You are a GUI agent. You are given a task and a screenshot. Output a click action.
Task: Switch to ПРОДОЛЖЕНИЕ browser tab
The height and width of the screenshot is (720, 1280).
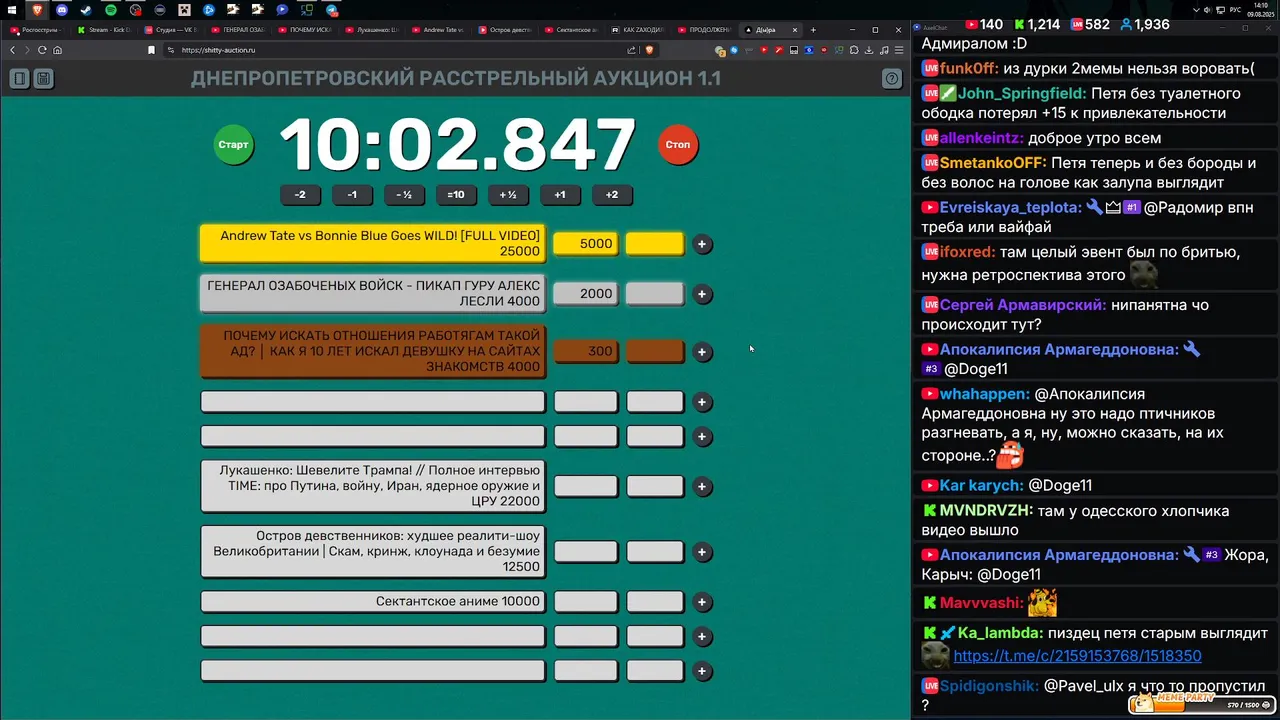click(x=704, y=30)
